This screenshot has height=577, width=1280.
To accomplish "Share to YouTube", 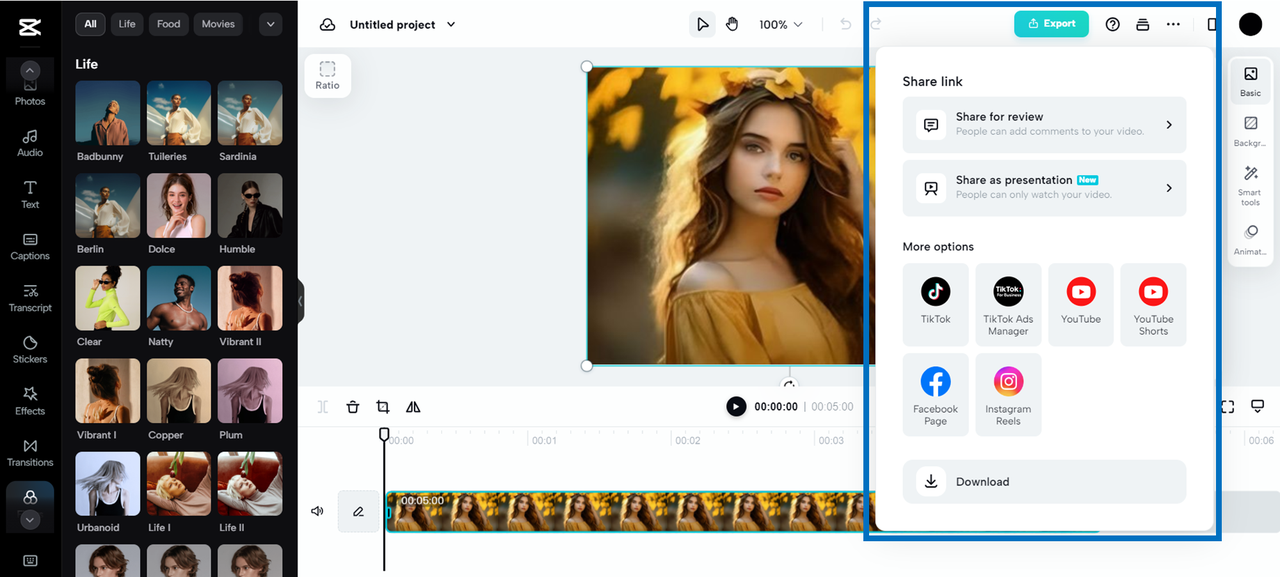I will [1081, 304].
